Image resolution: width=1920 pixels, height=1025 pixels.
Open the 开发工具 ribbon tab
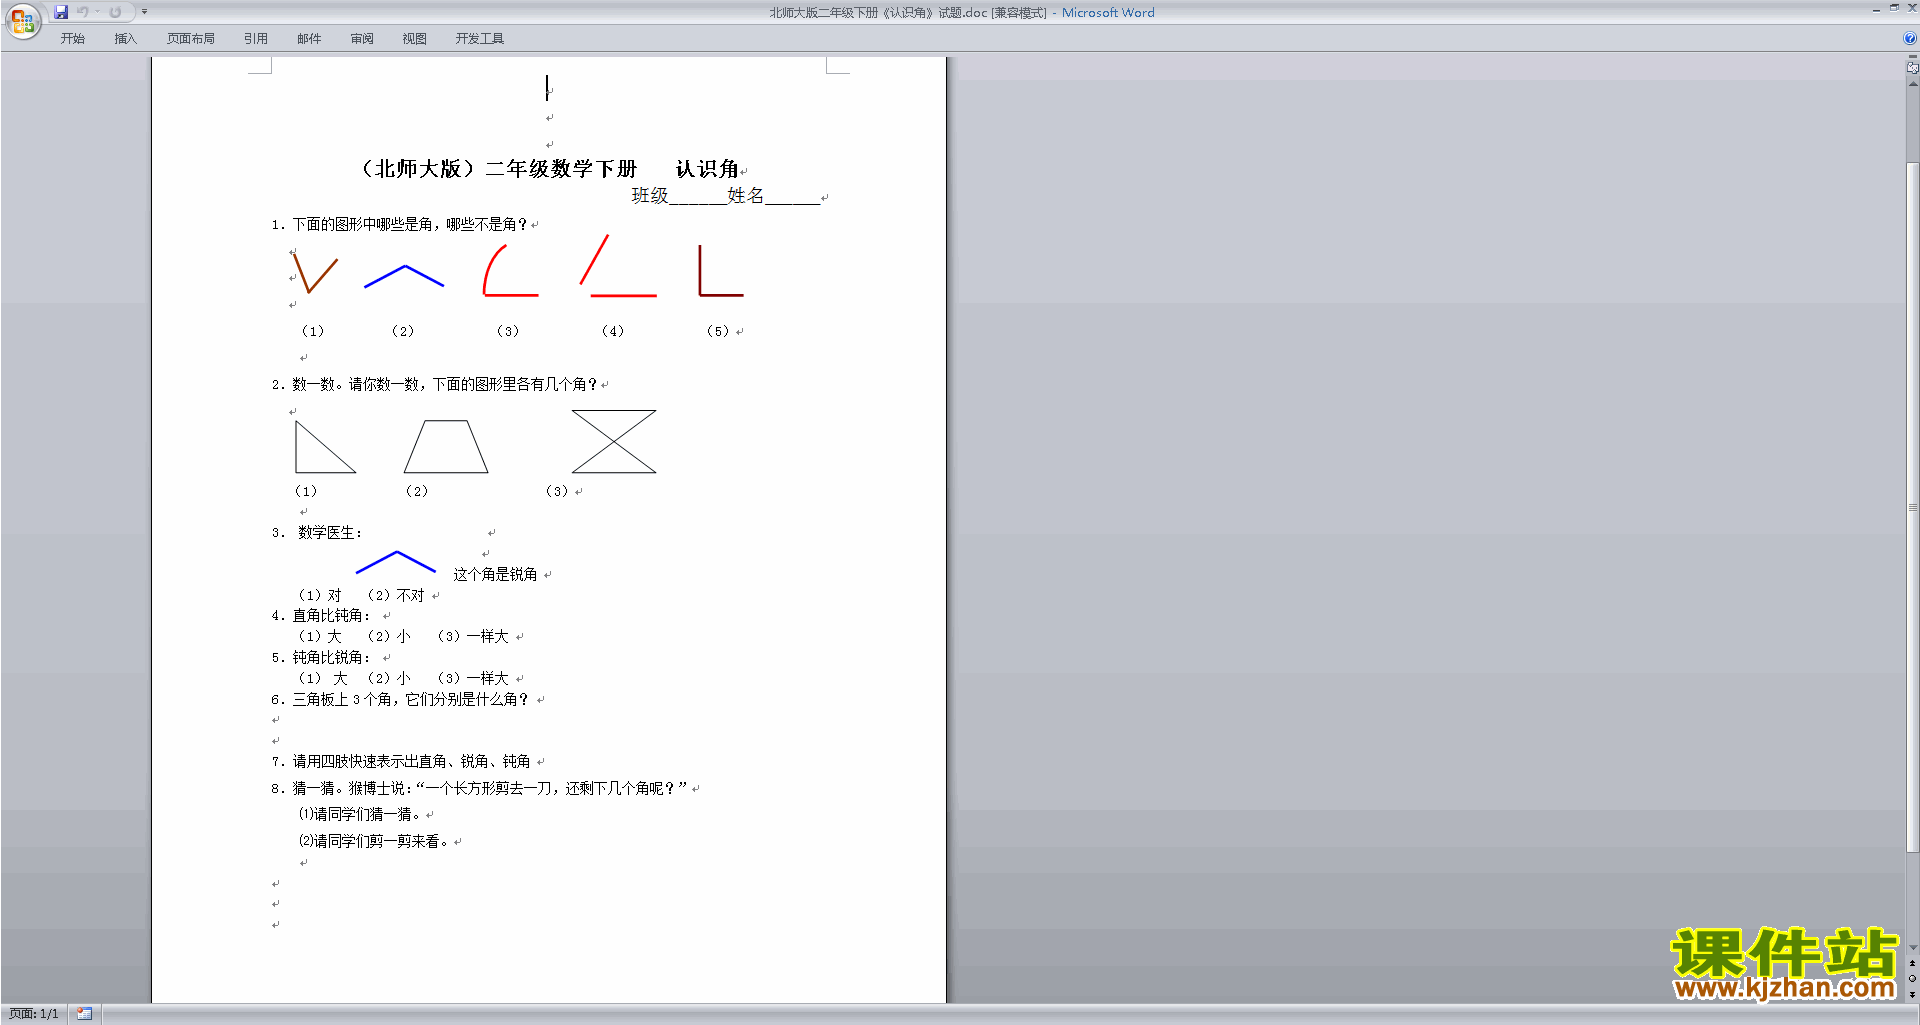[x=480, y=39]
